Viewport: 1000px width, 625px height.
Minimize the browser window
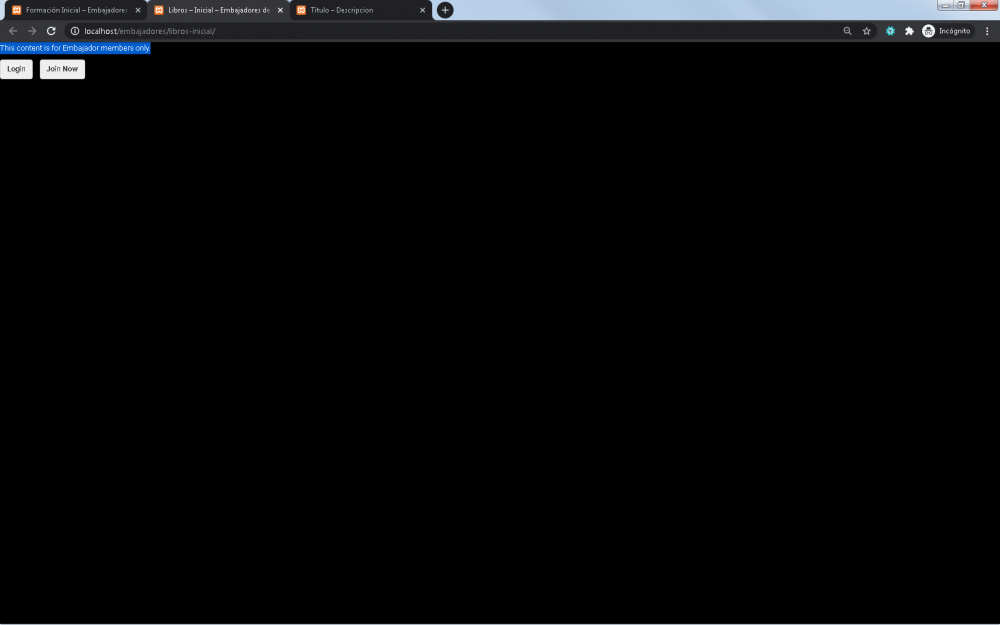[x=945, y=5]
